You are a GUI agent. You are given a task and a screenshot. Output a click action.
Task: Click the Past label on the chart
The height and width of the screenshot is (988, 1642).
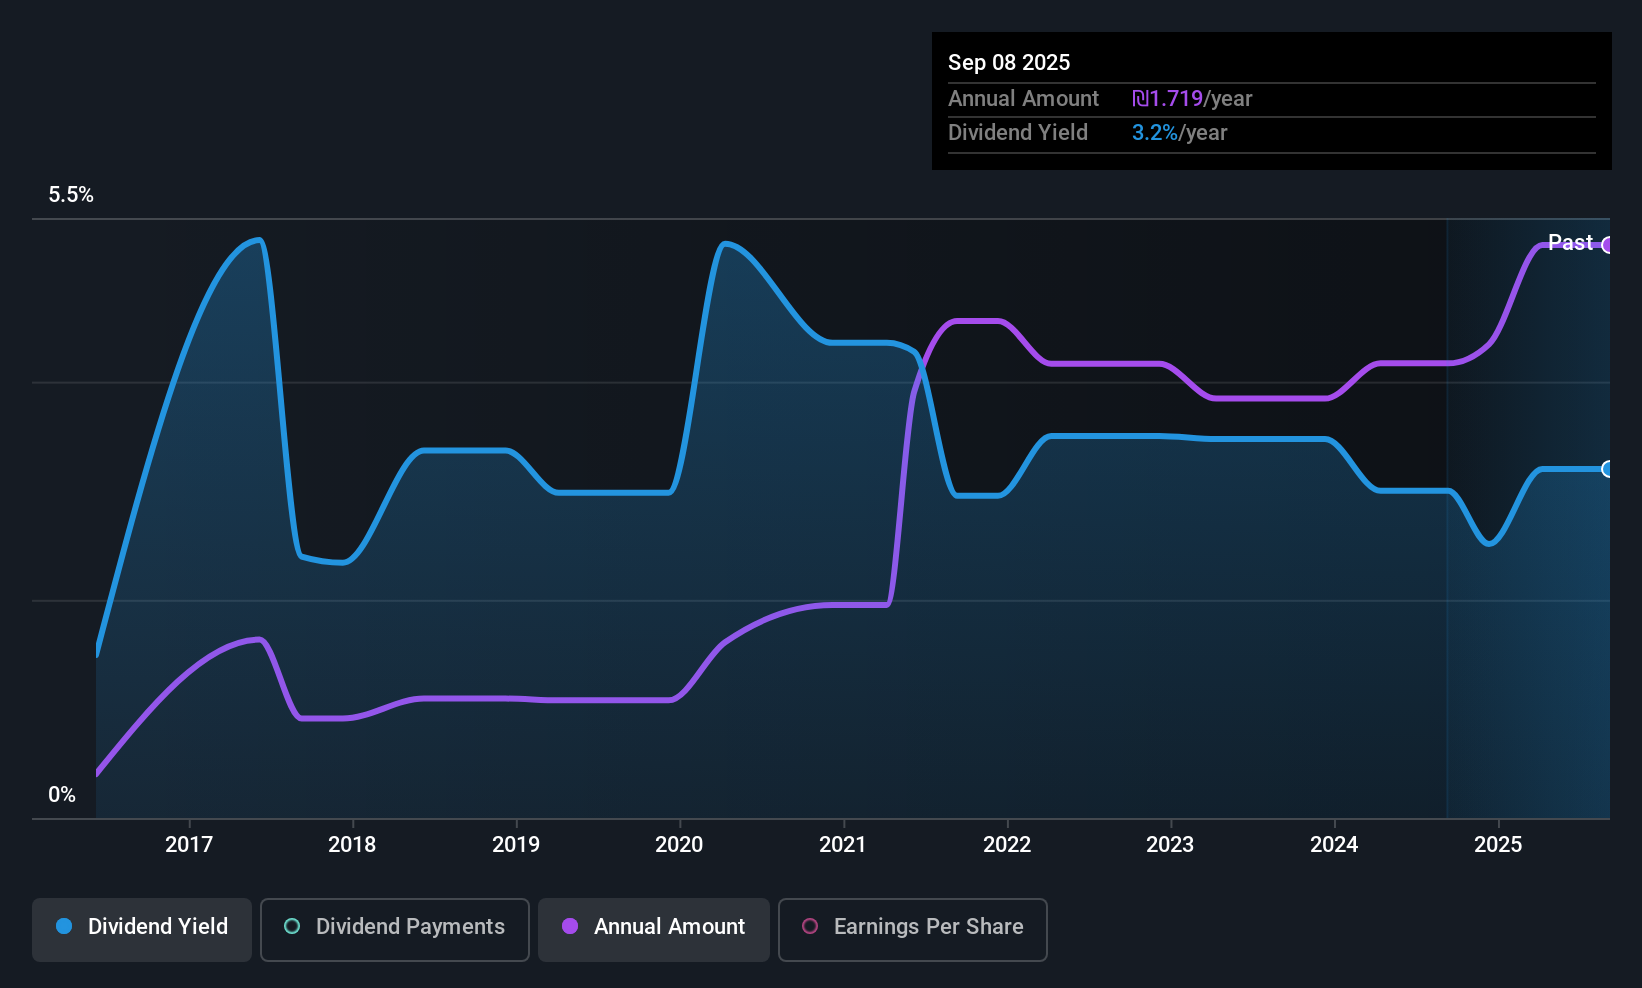1570,243
